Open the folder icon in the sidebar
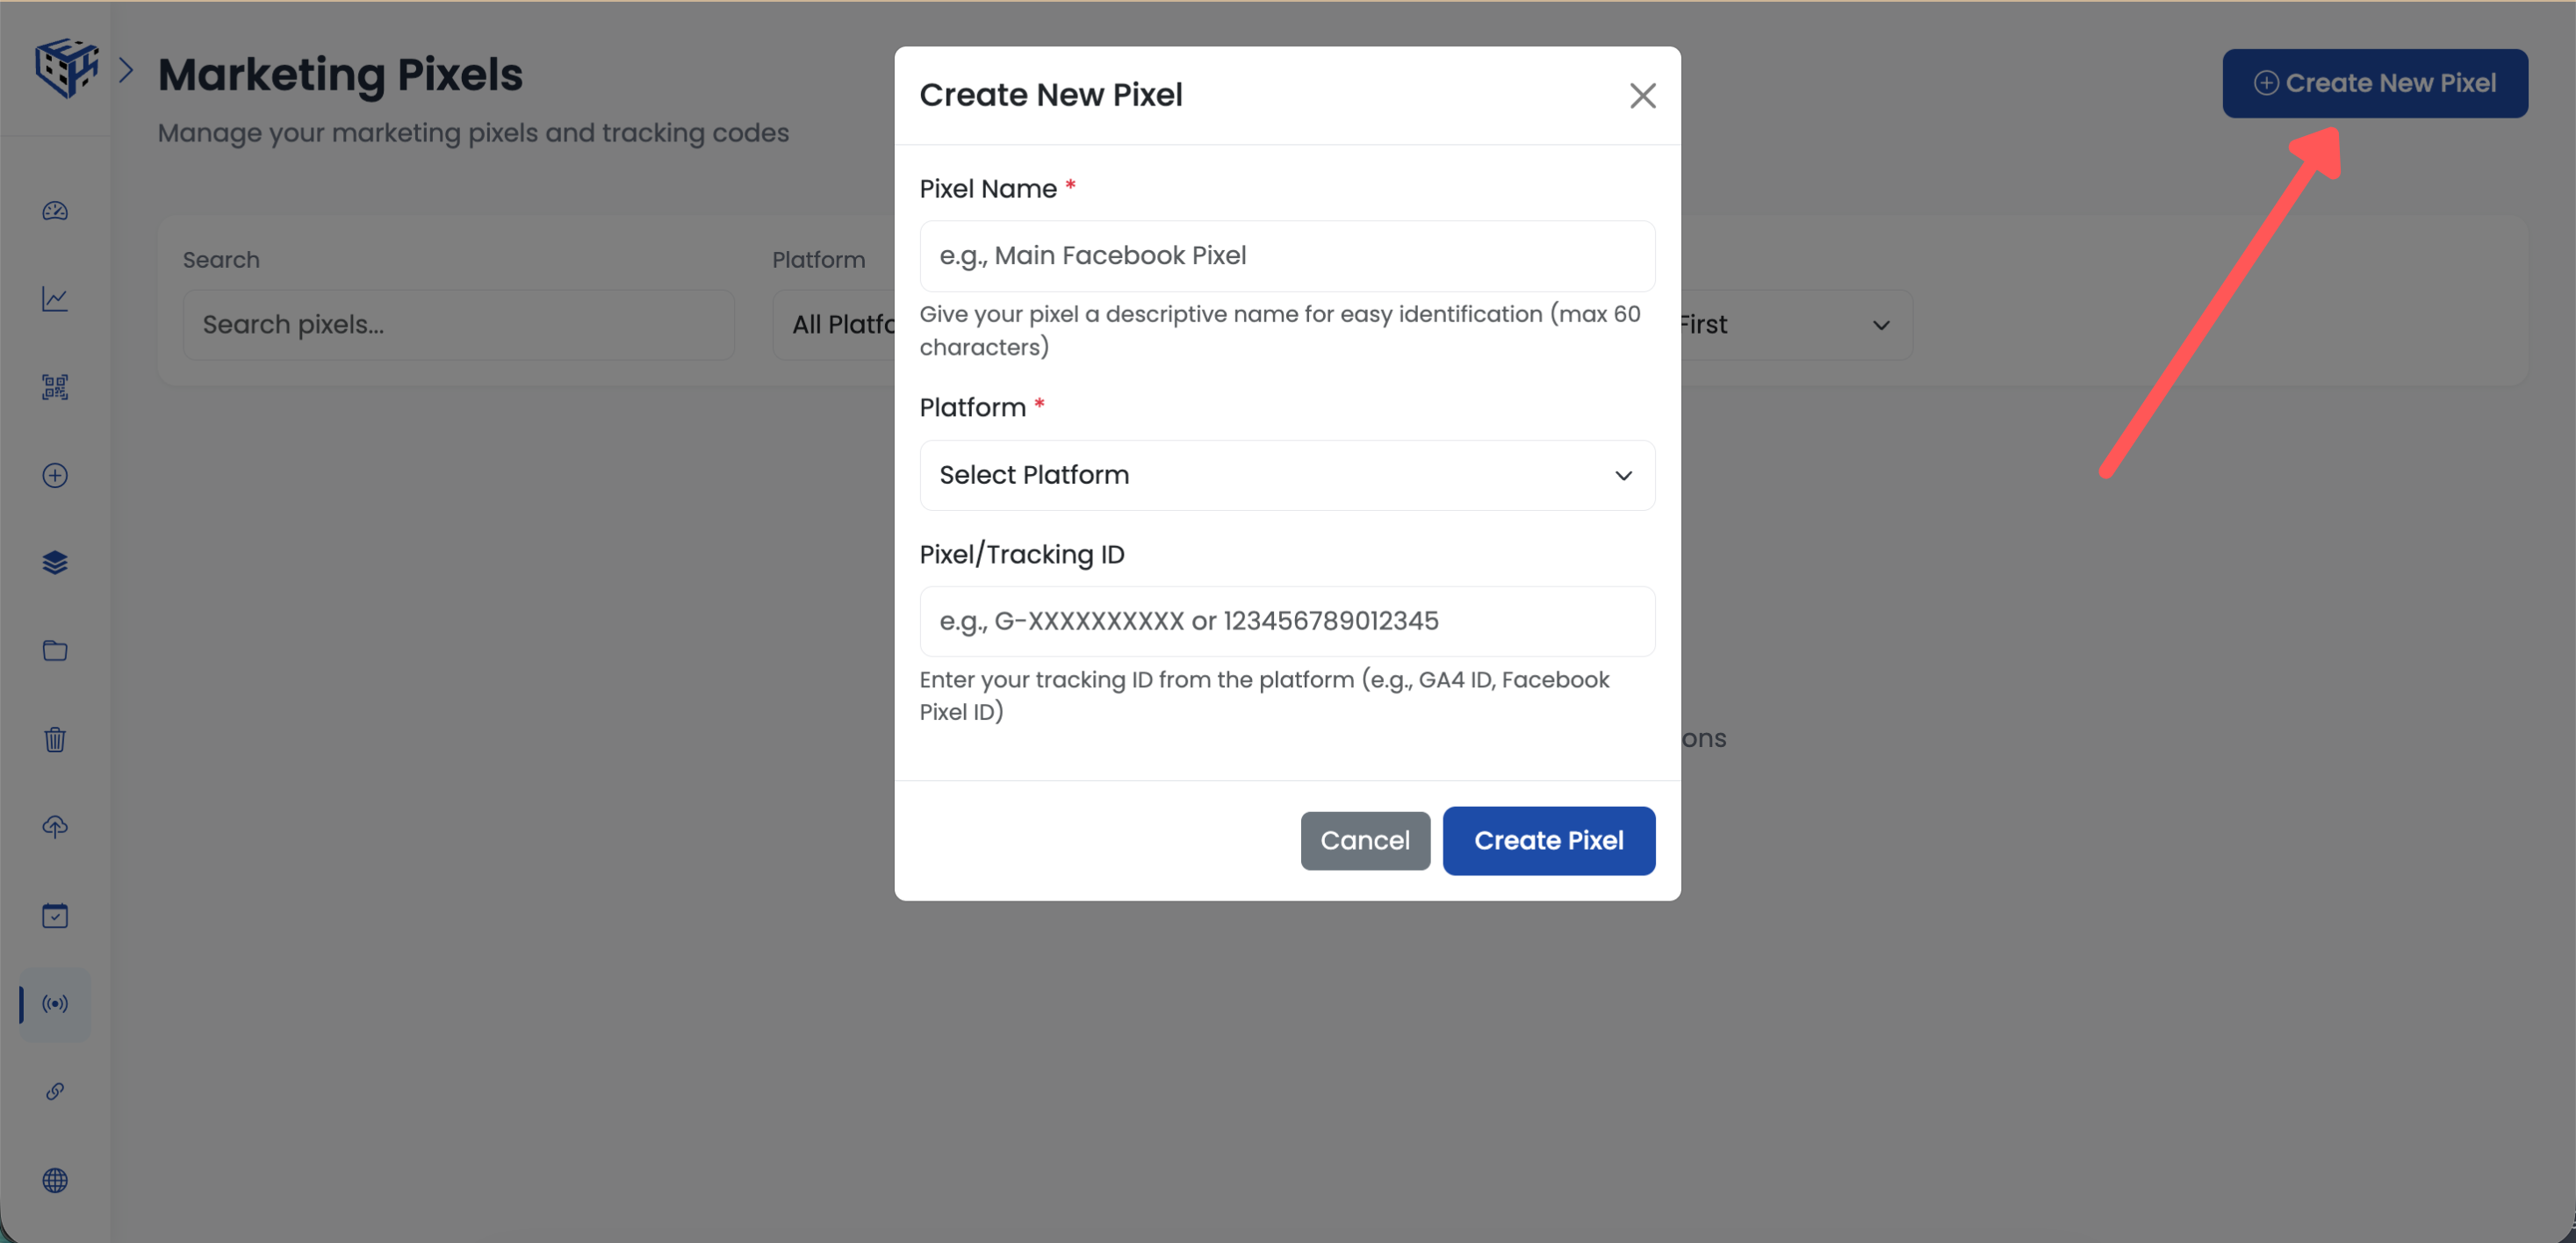The width and height of the screenshot is (2576, 1243). tap(55, 650)
